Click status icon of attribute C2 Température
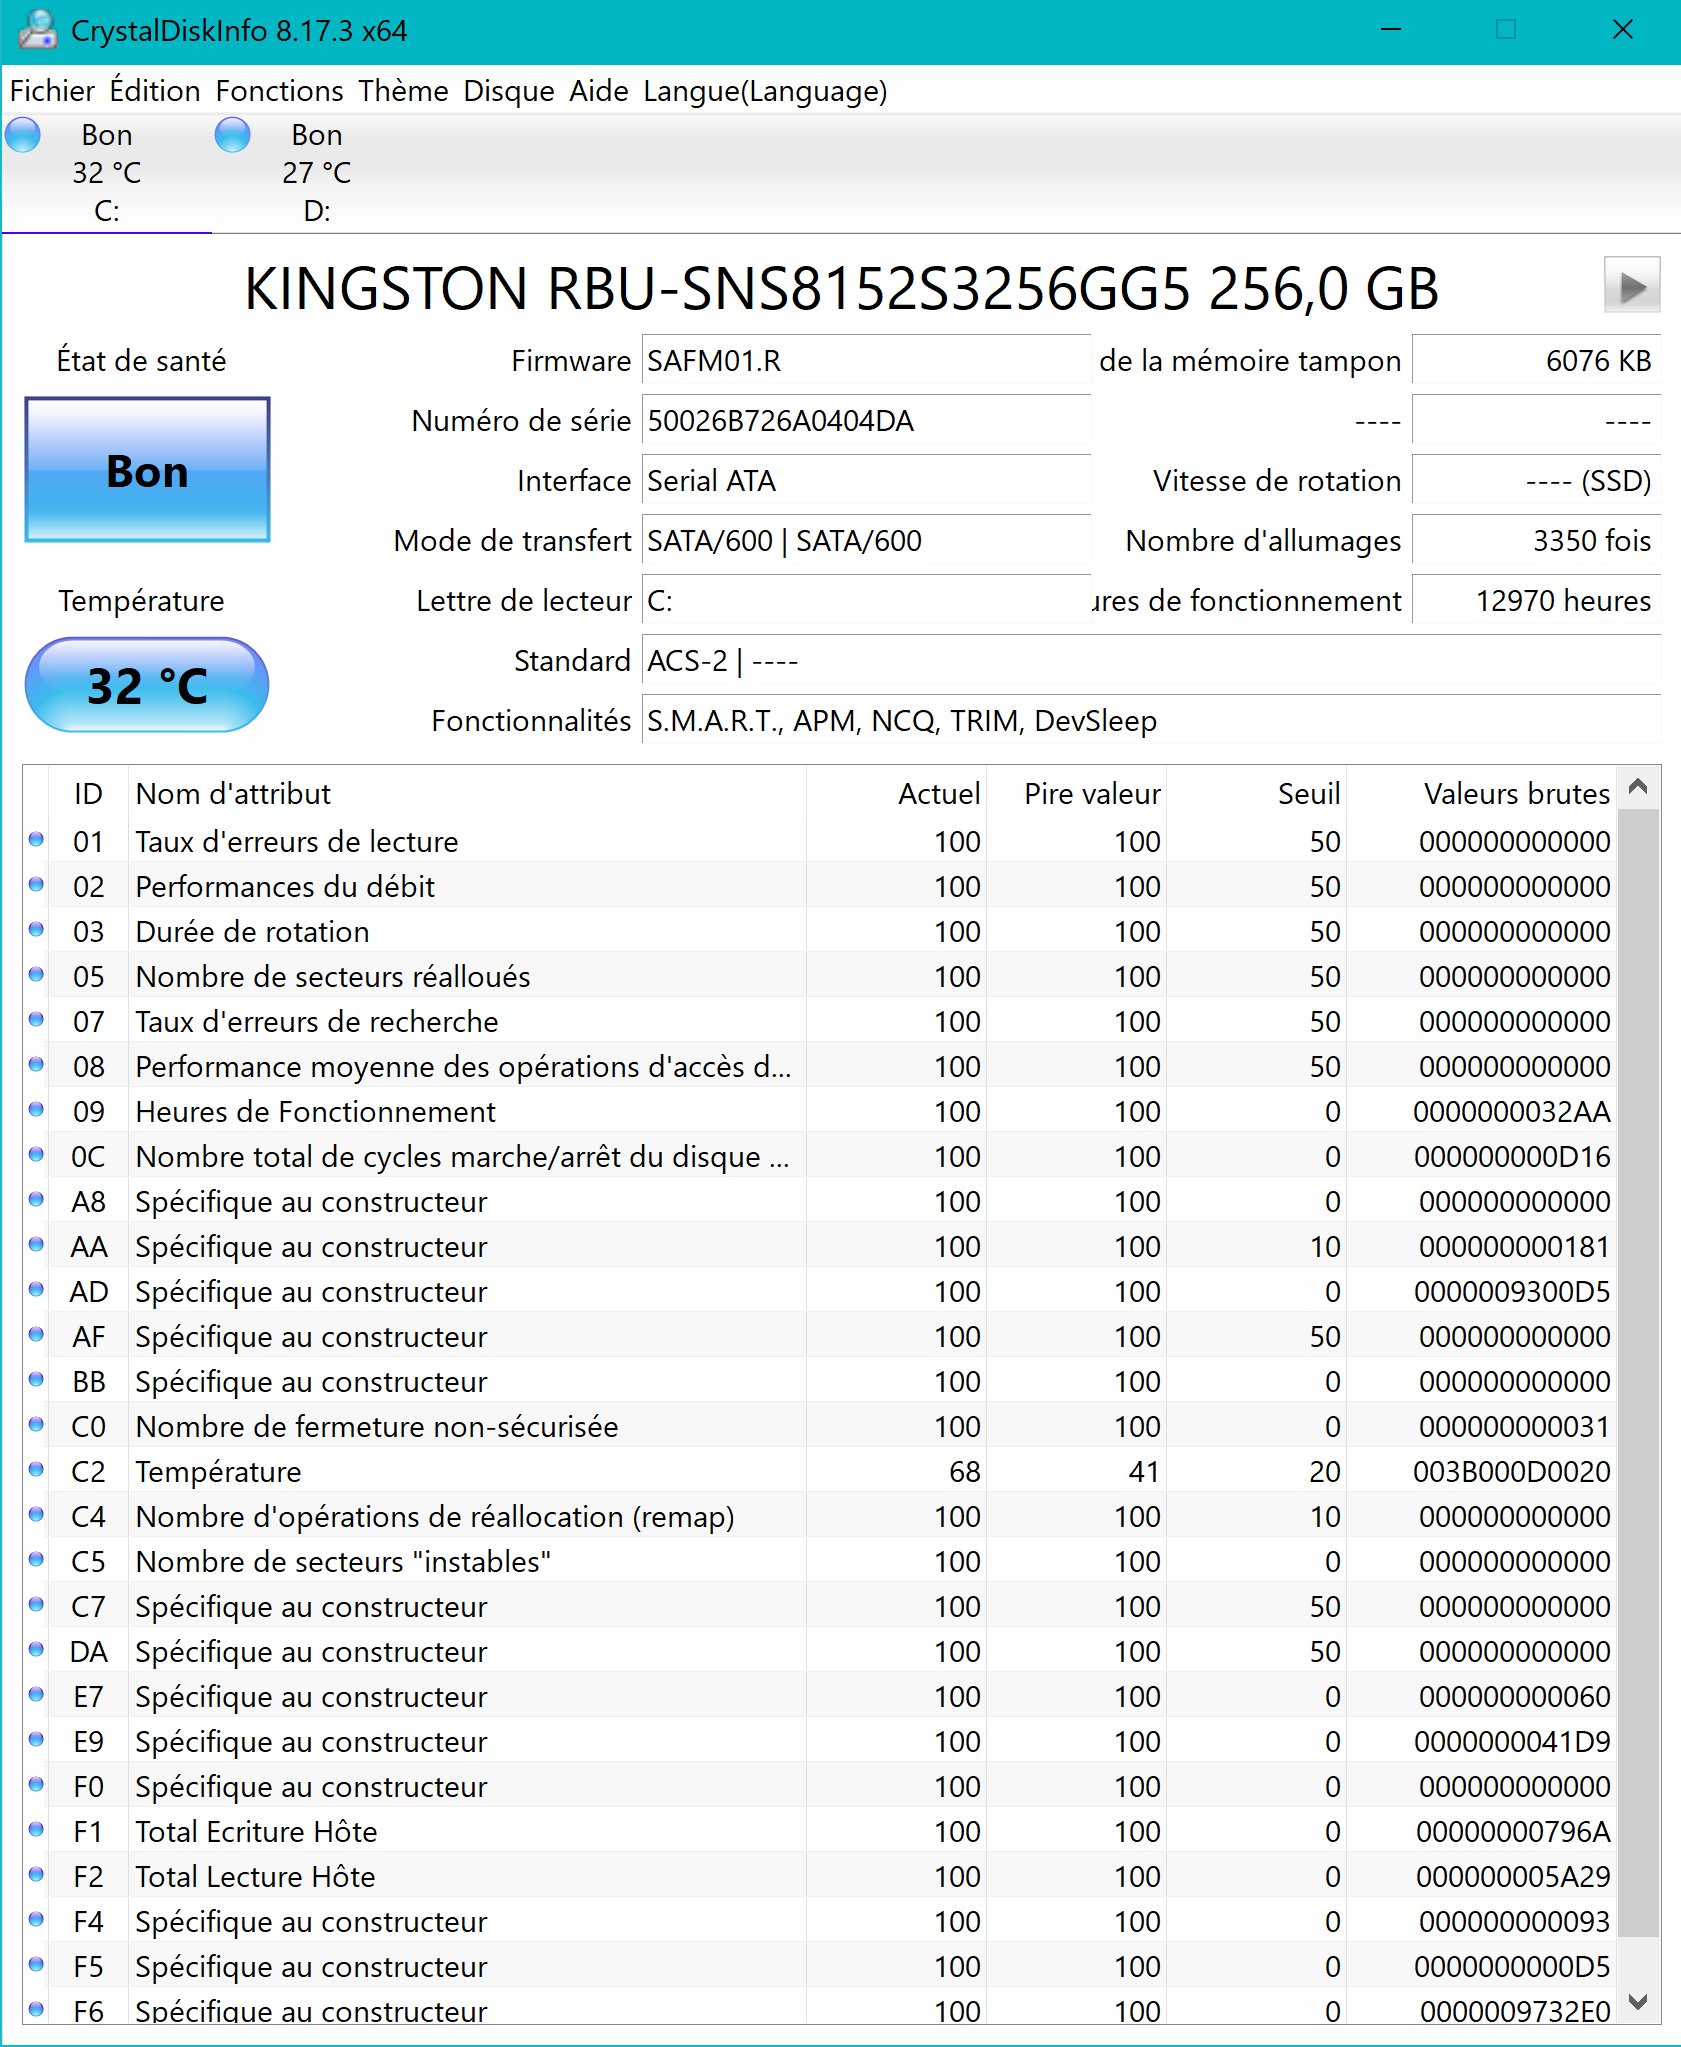The image size is (1681, 2047). pyautogui.click(x=36, y=1470)
